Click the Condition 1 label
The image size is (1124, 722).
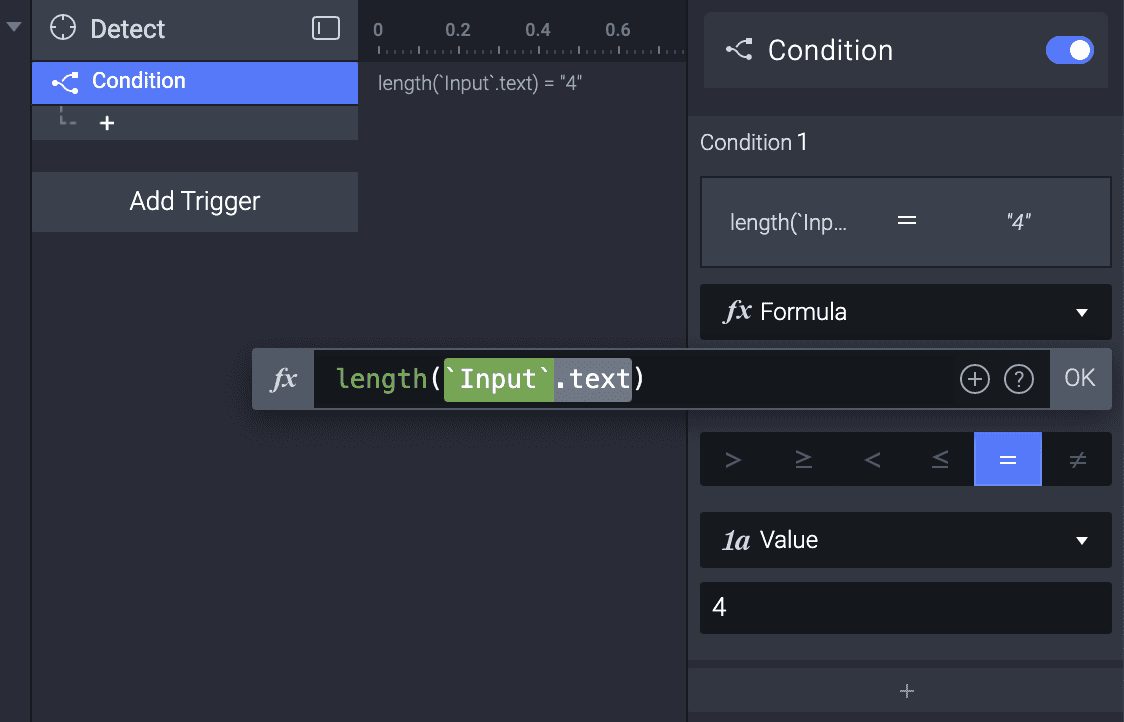point(753,142)
